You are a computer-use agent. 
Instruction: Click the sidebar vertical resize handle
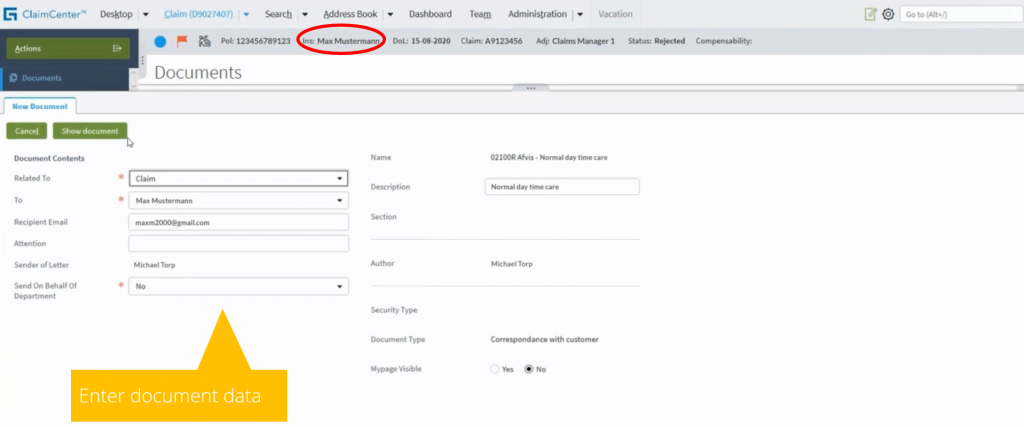[x=143, y=61]
